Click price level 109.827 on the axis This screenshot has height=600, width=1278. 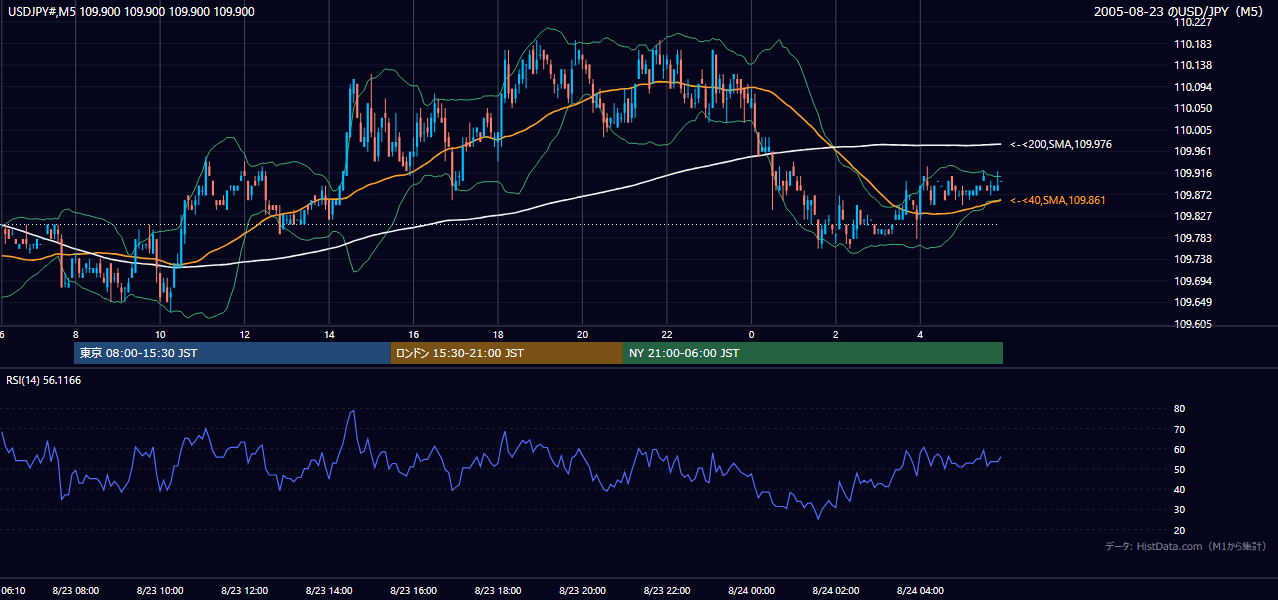coord(1191,216)
